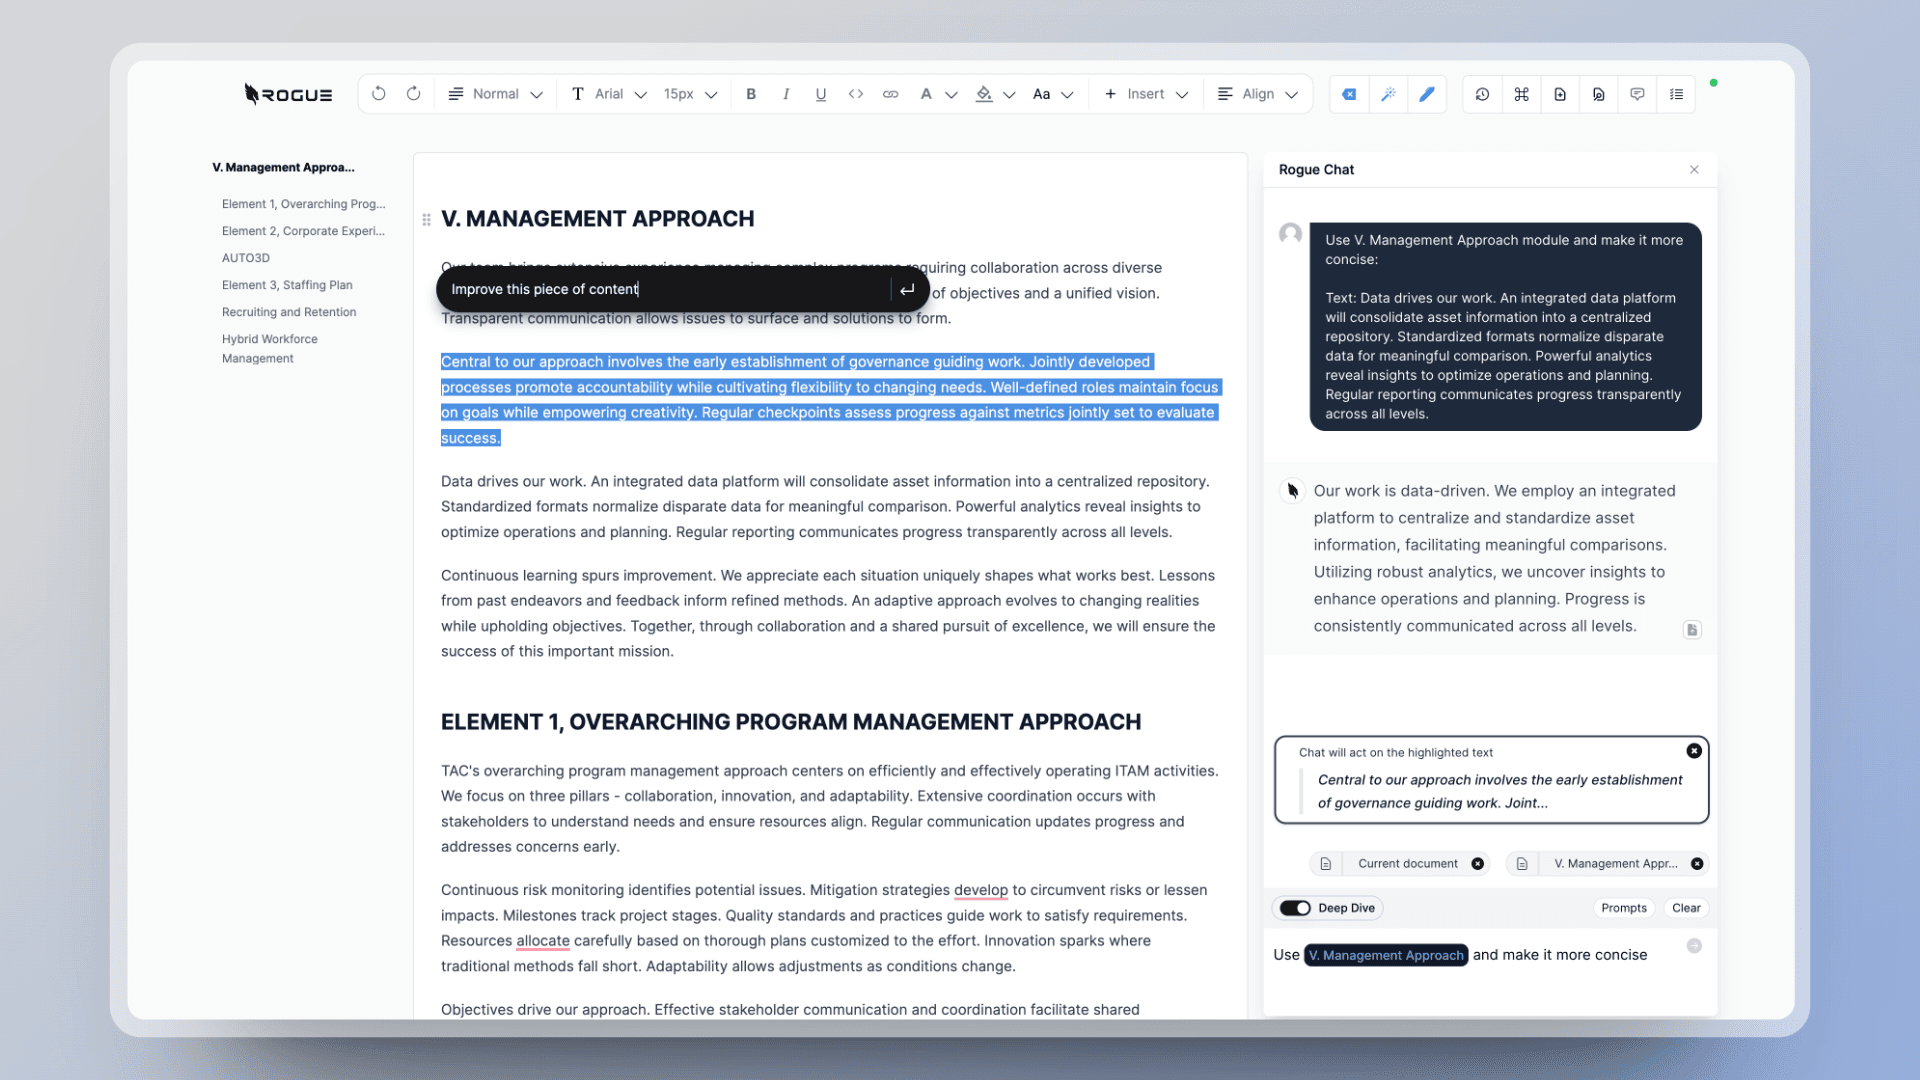This screenshot has width=1920, height=1080.
Task: Insert a hyperlink with the link icon
Action: tap(890, 94)
